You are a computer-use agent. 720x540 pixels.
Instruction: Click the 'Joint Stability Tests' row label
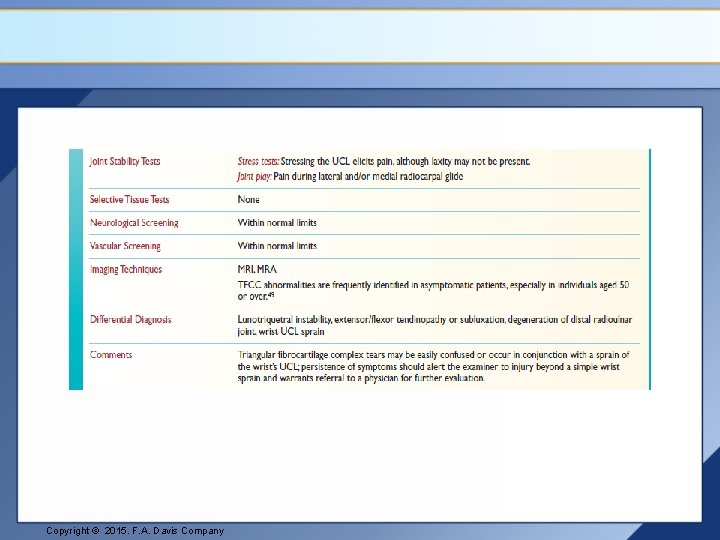(125, 162)
